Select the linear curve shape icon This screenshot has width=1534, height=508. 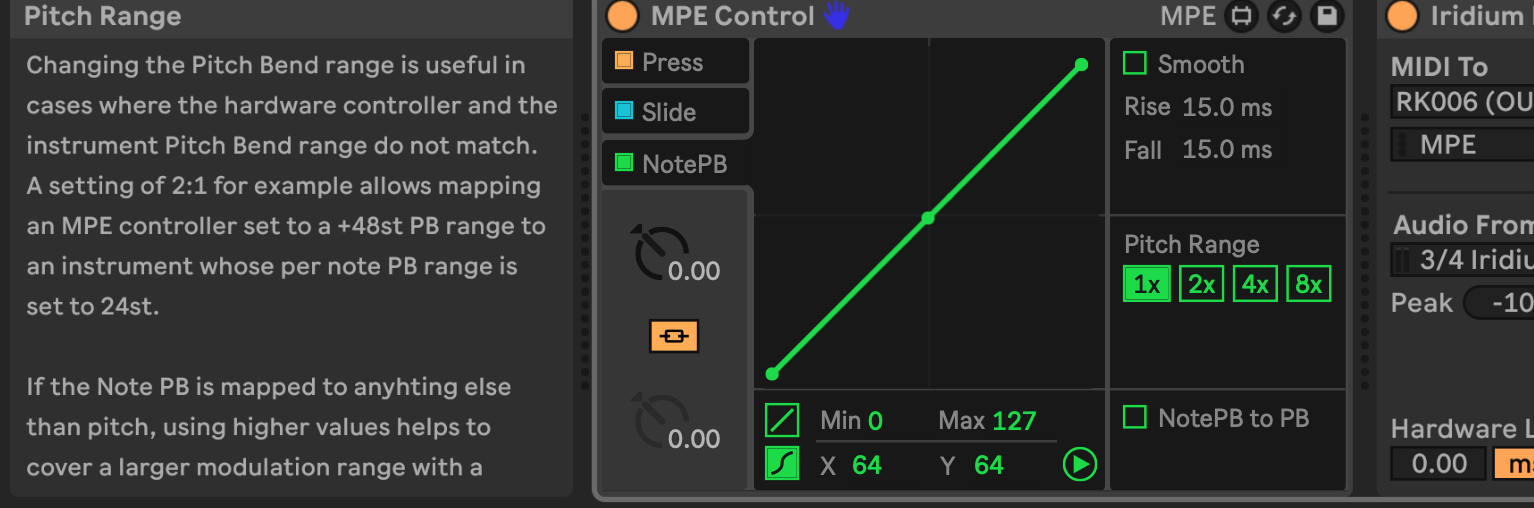point(782,421)
